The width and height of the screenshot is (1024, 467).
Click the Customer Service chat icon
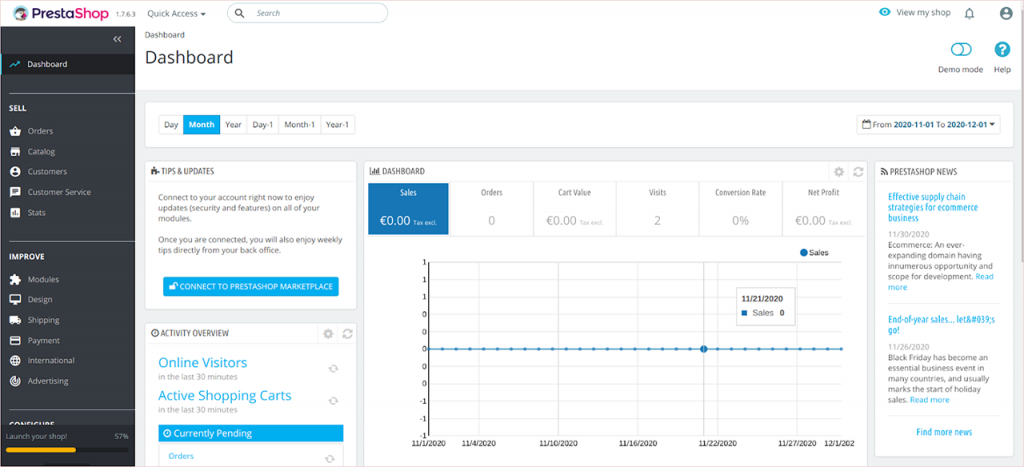click(15, 192)
